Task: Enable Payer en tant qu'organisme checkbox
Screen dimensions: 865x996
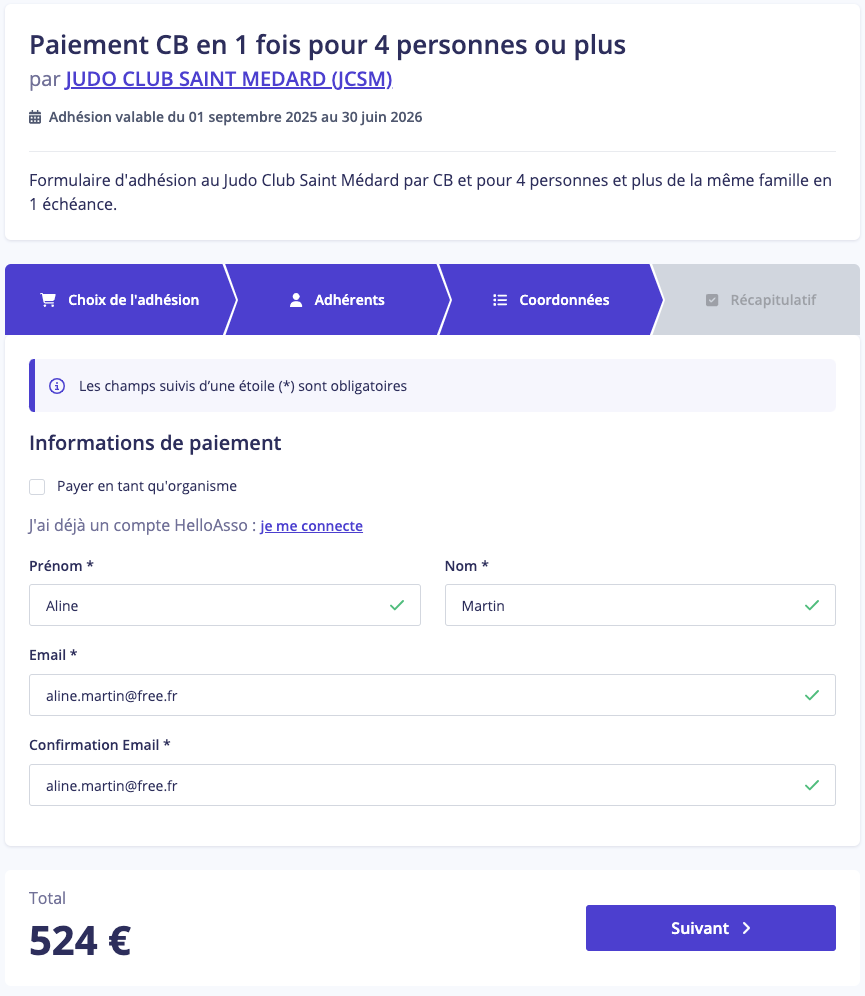Action: pos(37,487)
